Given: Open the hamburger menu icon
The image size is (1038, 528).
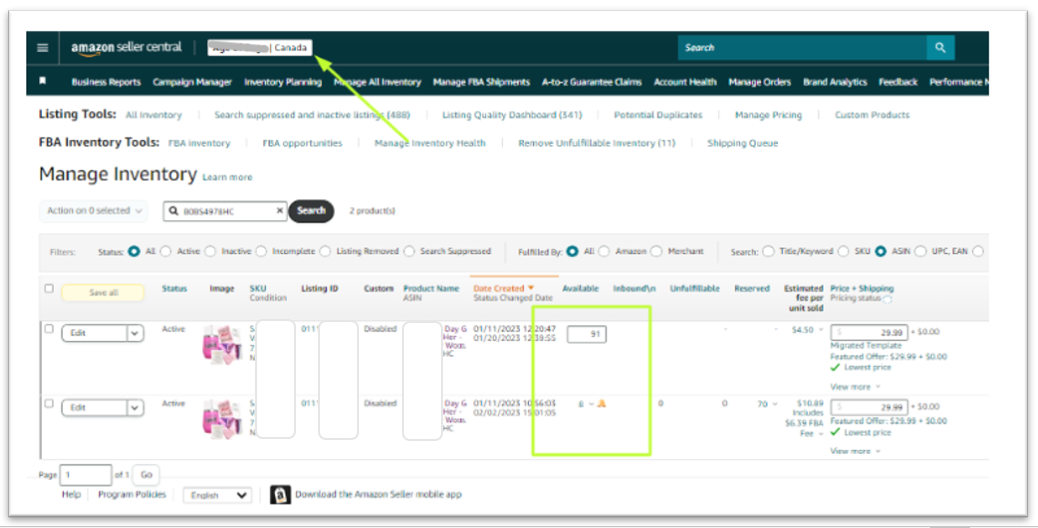Looking at the screenshot, I should [42, 48].
